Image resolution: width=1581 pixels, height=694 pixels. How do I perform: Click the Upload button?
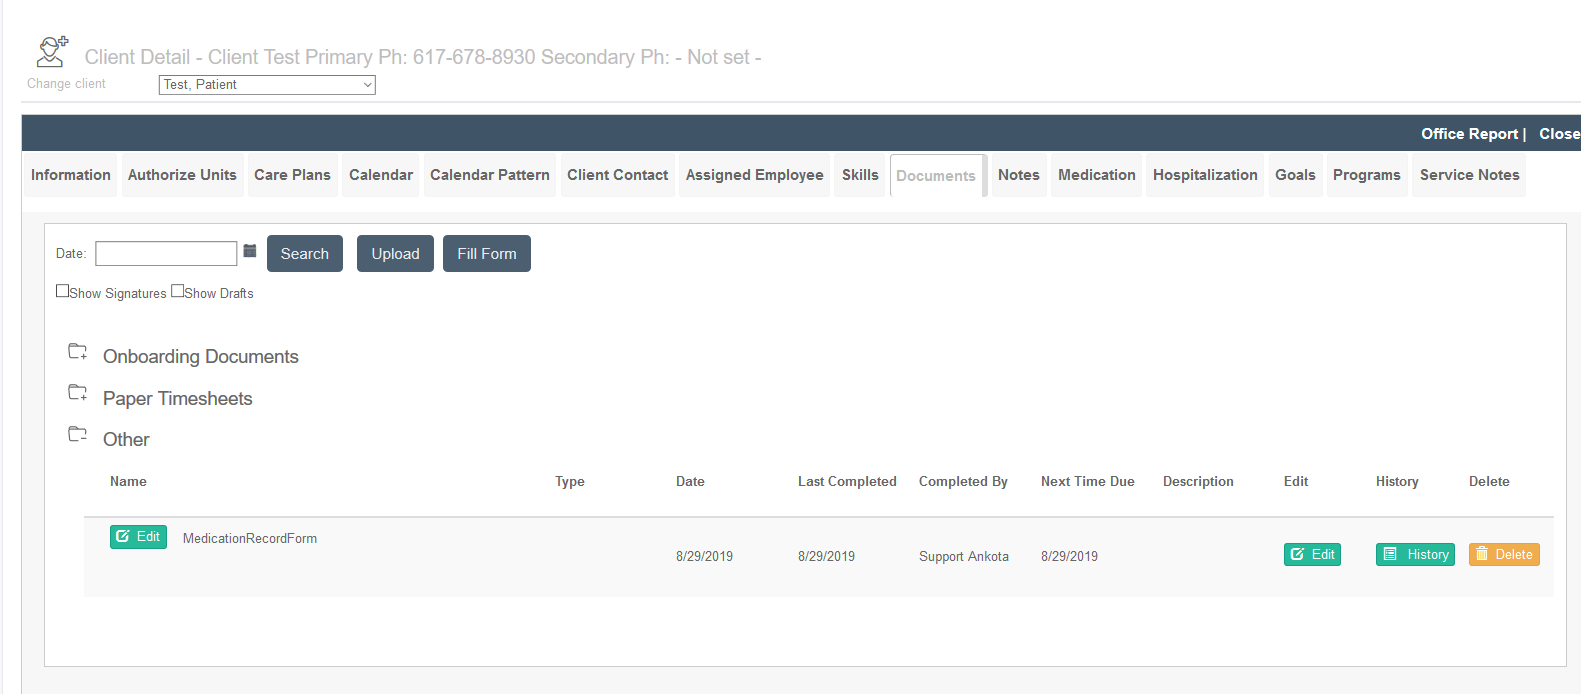(x=395, y=254)
